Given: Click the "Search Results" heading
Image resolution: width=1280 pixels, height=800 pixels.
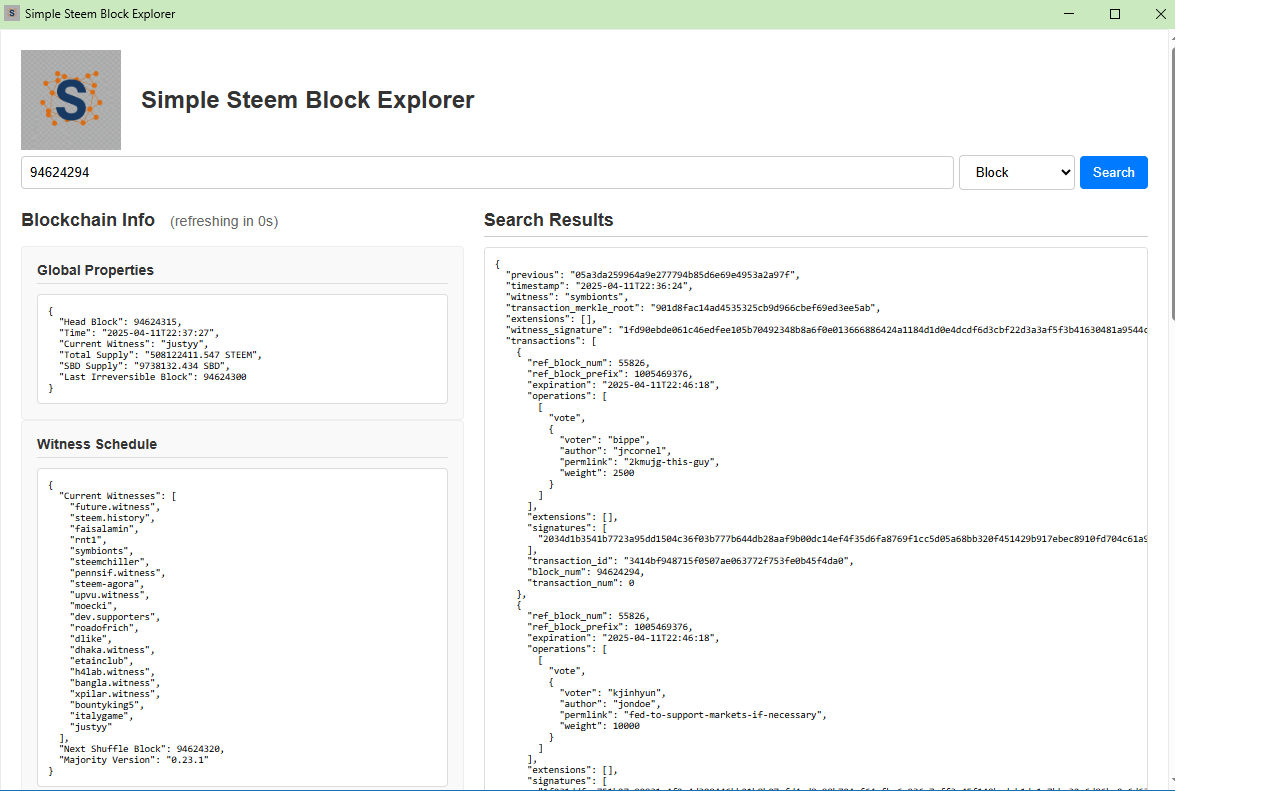Looking at the screenshot, I should (548, 219).
